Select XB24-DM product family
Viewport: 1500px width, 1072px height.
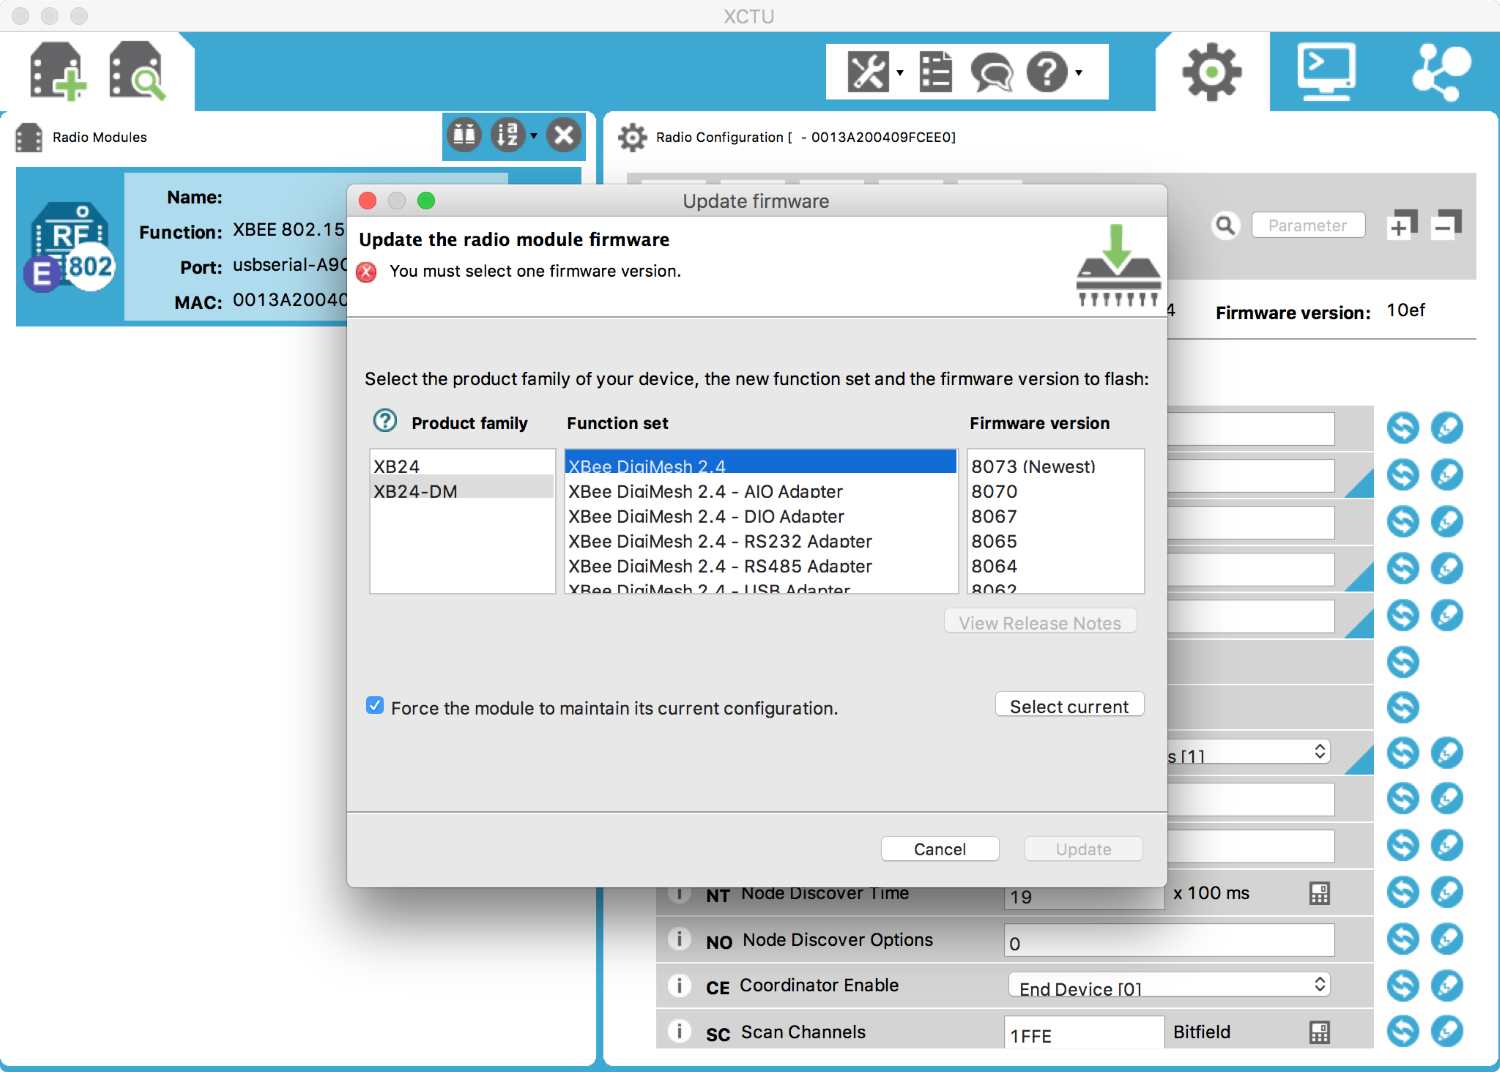(x=415, y=491)
